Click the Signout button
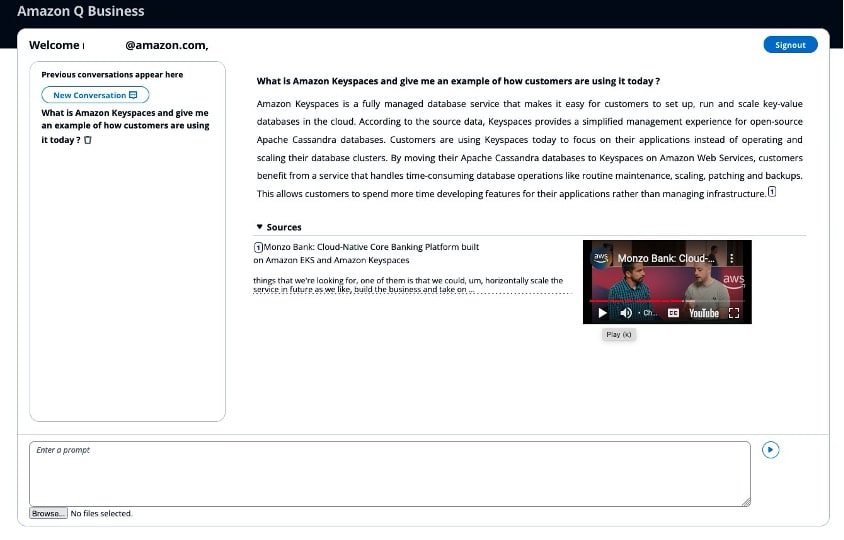This screenshot has height=540, width=844. pos(790,45)
